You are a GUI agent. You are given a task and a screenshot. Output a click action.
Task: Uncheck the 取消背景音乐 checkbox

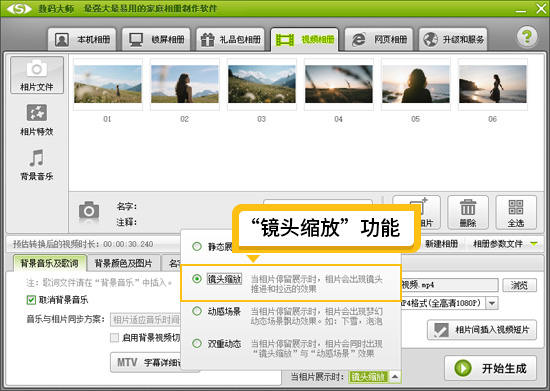point(31,300)
